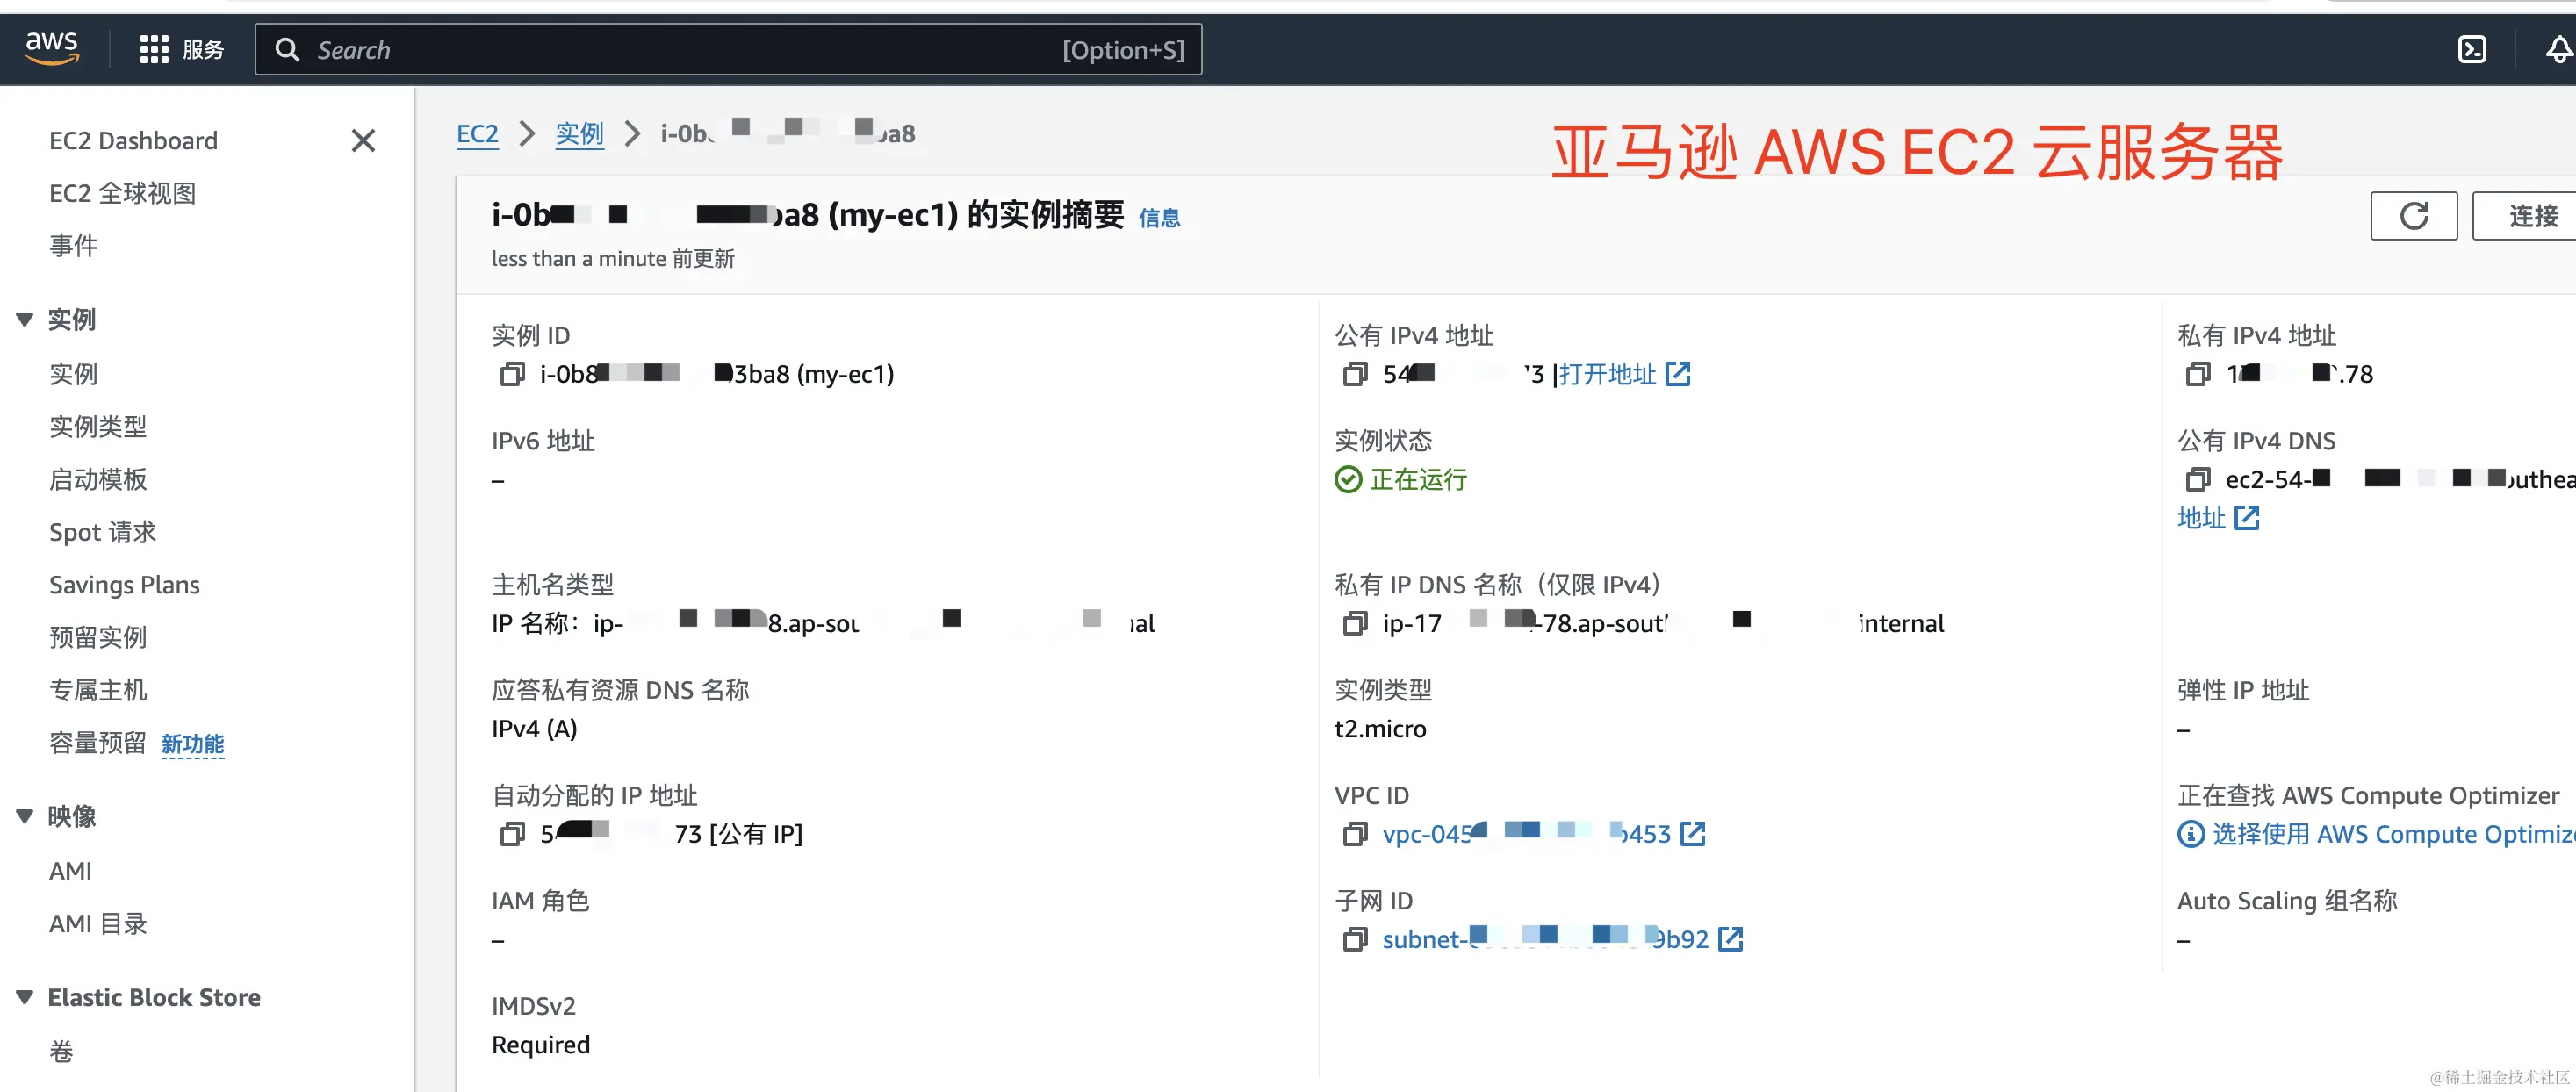Image resolution: width=2576 pixels, height=1092 pixels.
Task: Open Spot 请求 in sidebar
Action: tap(103, 532)
